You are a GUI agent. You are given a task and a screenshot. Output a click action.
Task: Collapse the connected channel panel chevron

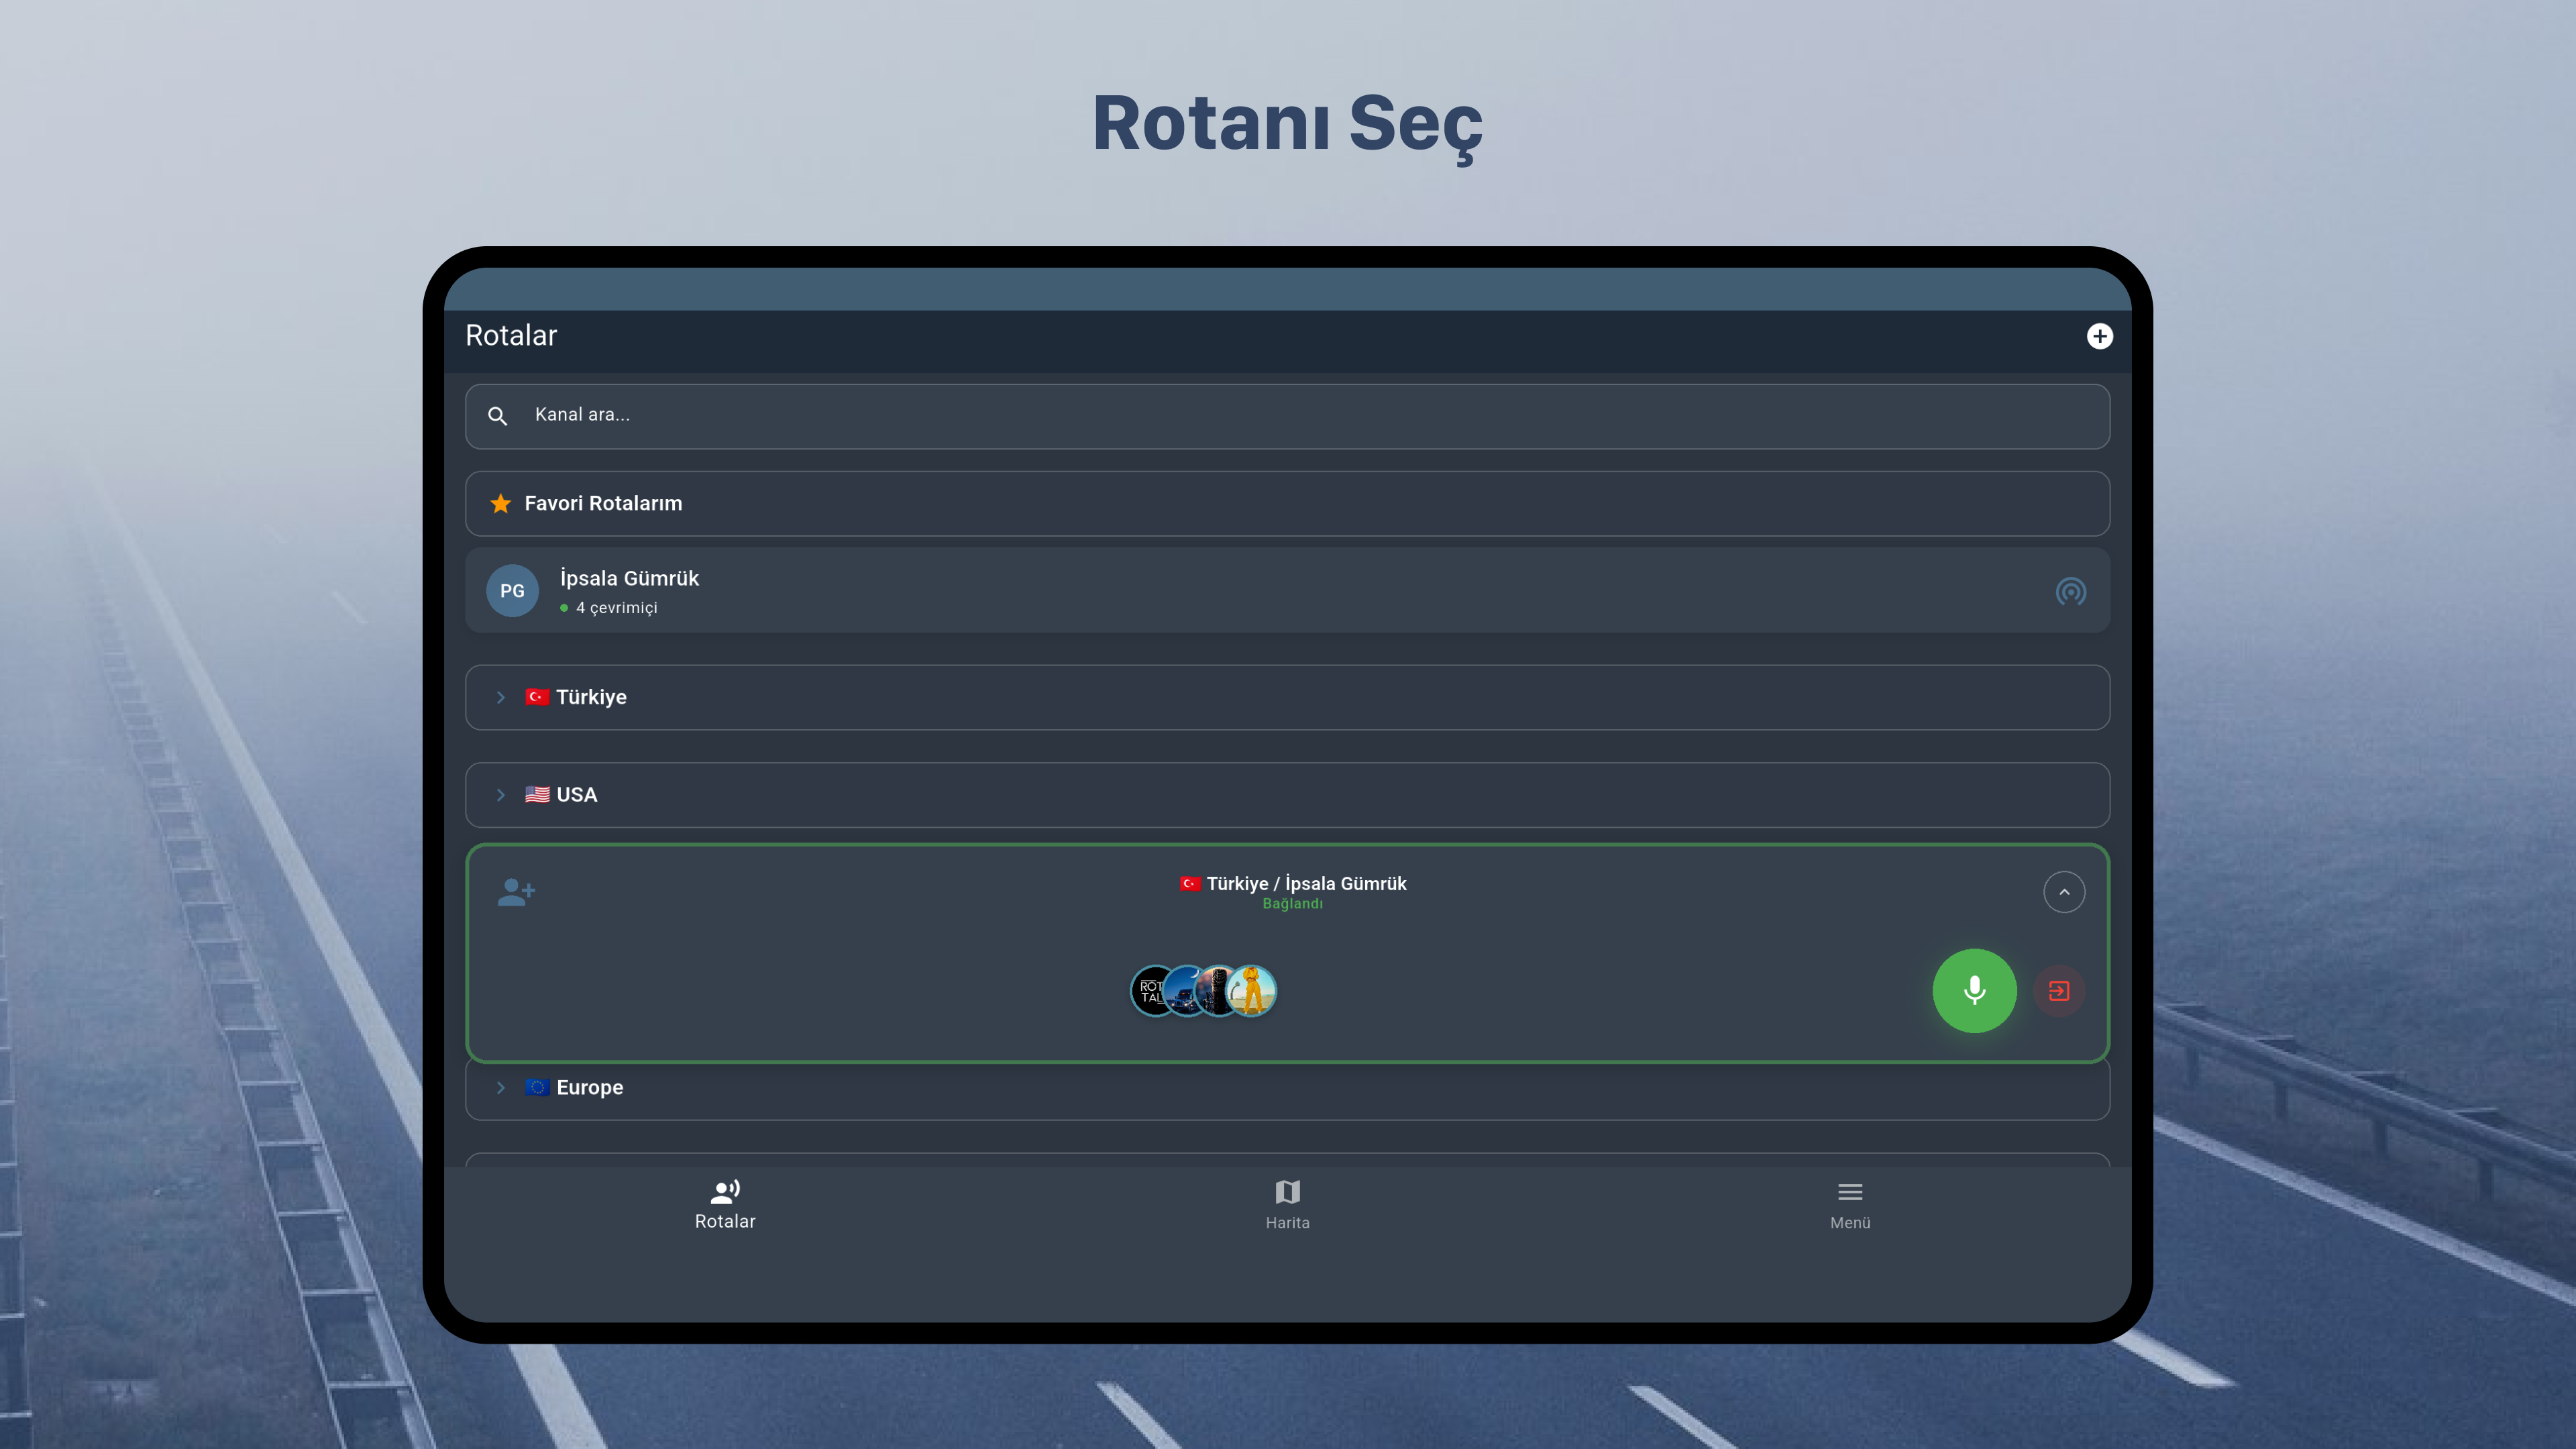pyautogui.click(x=2063, y=892)
